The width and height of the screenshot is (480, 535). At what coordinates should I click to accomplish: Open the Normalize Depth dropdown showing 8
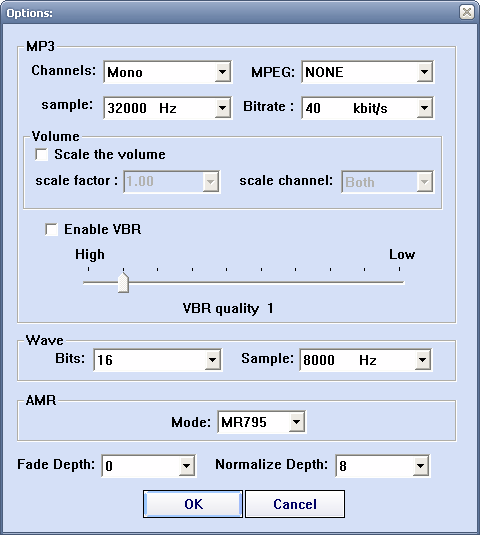[383, 465]
